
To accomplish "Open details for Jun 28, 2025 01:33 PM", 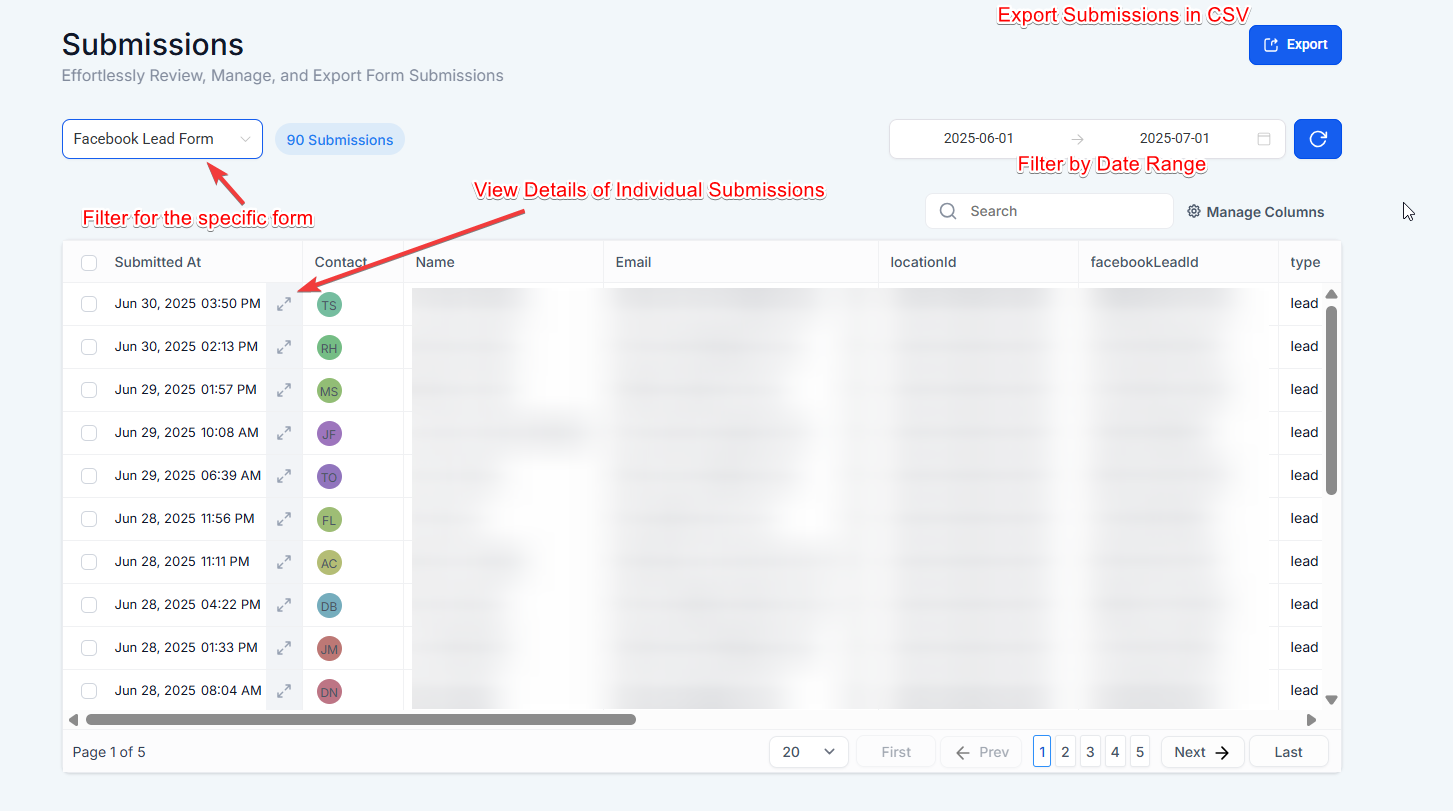I will click(284, 648).
